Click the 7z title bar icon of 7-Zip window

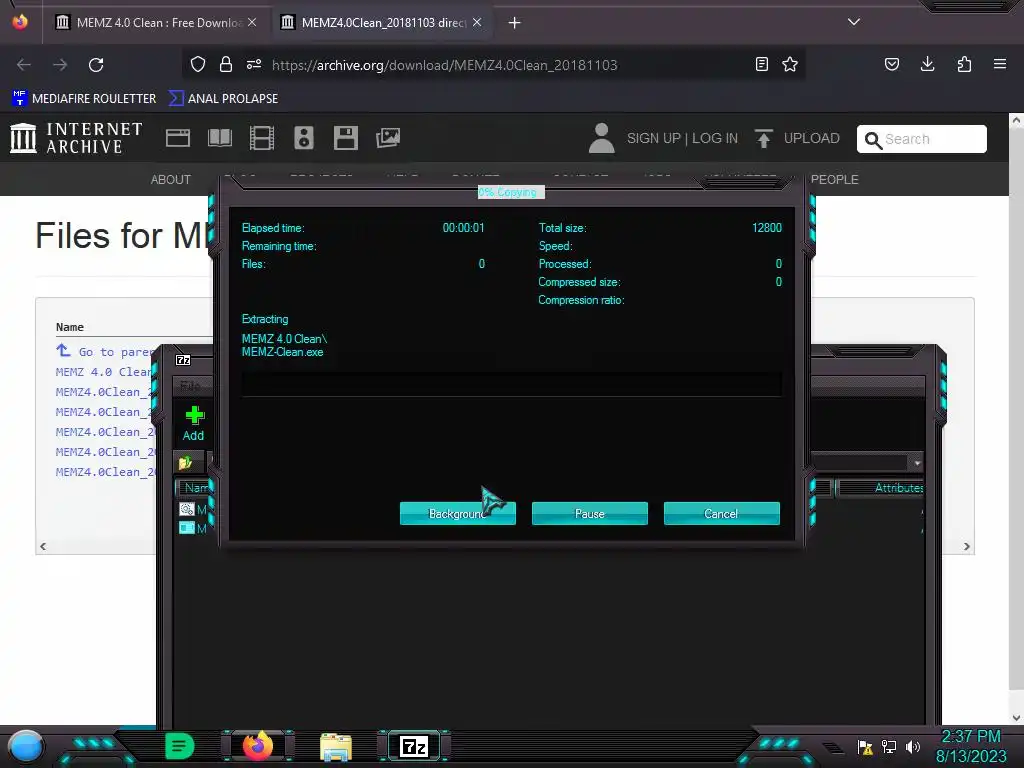184,360
